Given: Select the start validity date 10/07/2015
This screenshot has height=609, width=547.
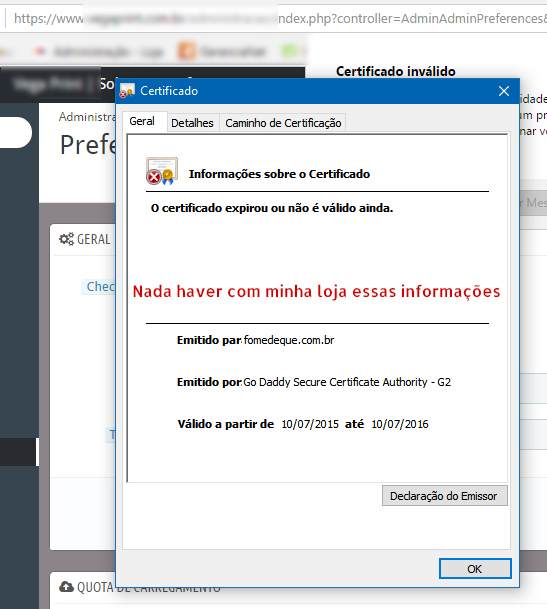Looking at the screenshot, I should 310,424.
